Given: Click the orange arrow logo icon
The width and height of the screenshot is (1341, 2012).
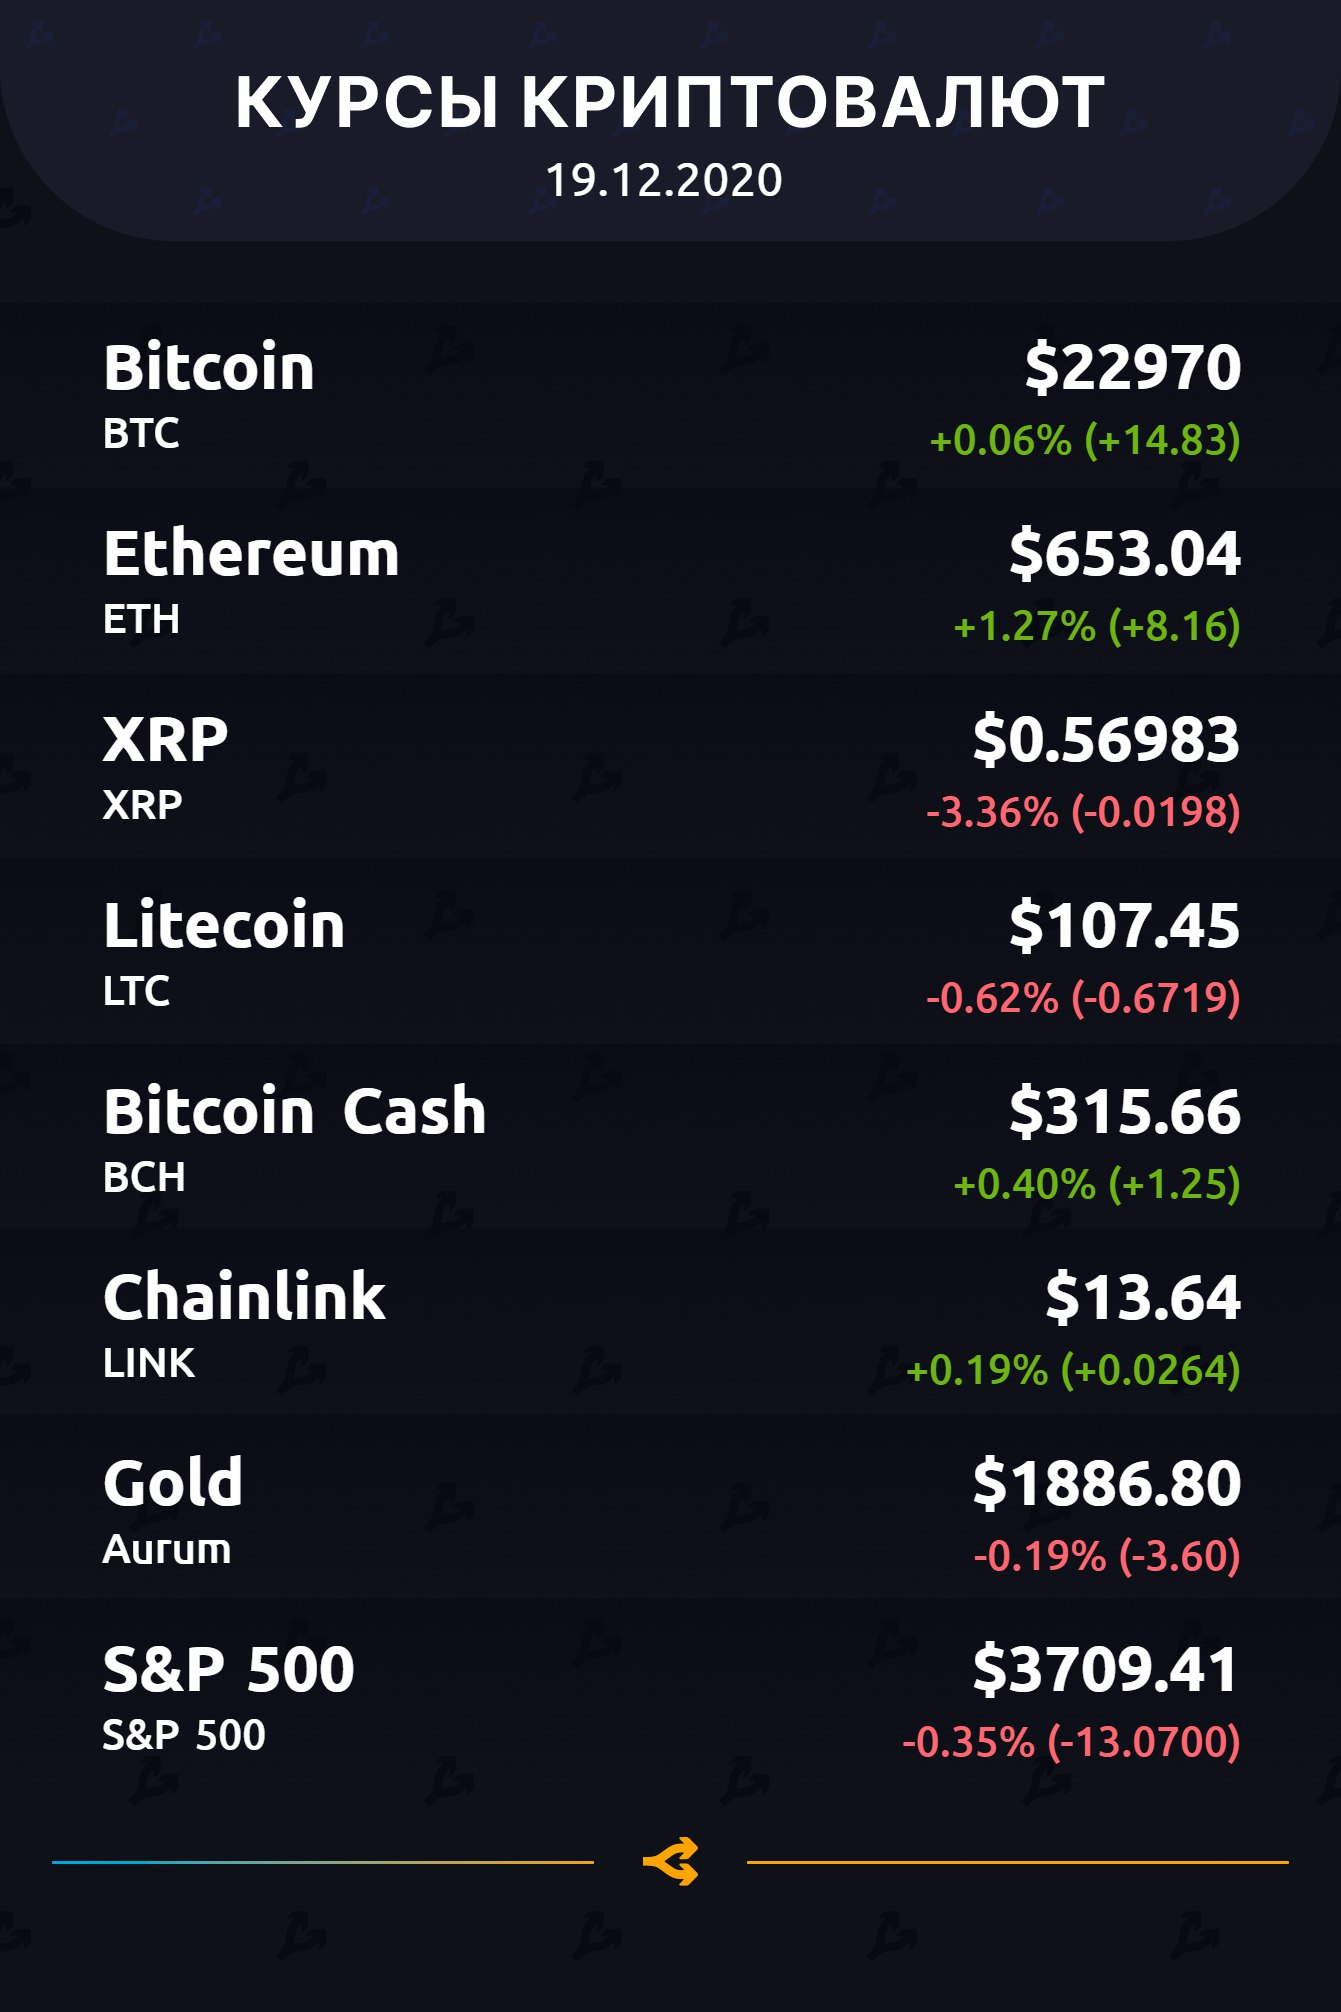Looking at the screenshot, I should pyautogui.click(x=670, y=1861).
